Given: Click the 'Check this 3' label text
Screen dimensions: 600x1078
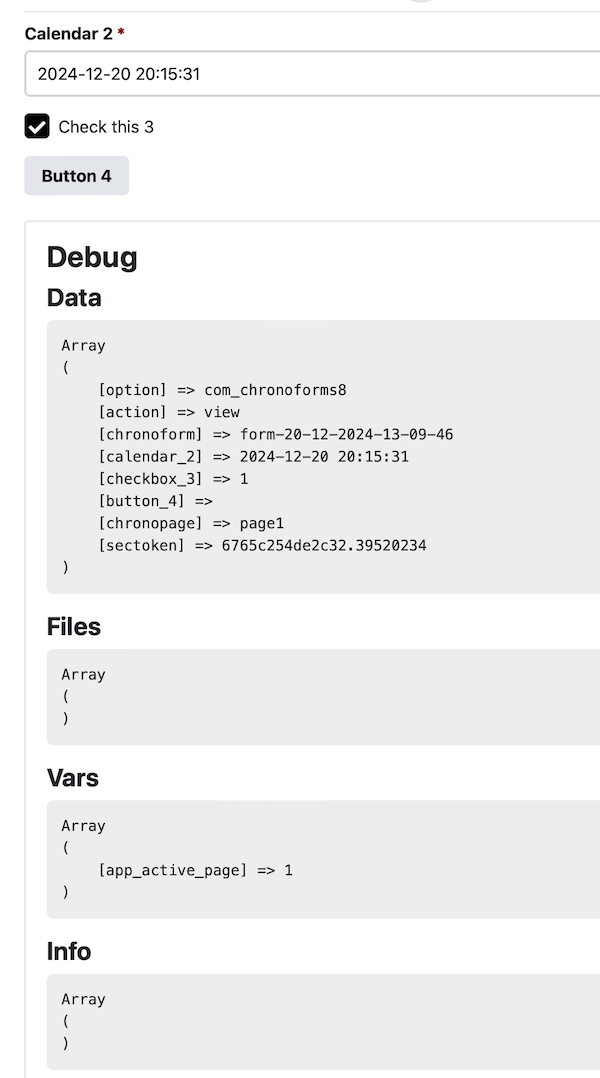Looking at the screenshot, I should click(x=106, y=126).
